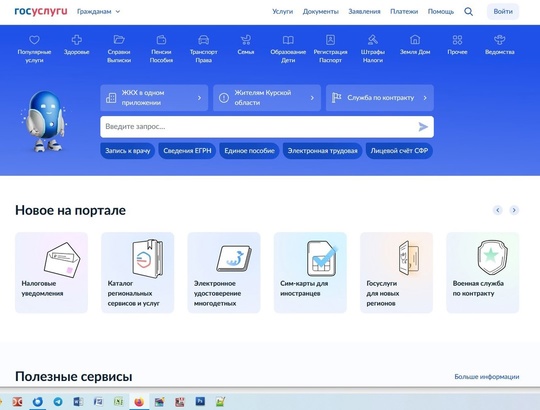
Task: Open the Услуги menu item
Action: pos(282,11)
